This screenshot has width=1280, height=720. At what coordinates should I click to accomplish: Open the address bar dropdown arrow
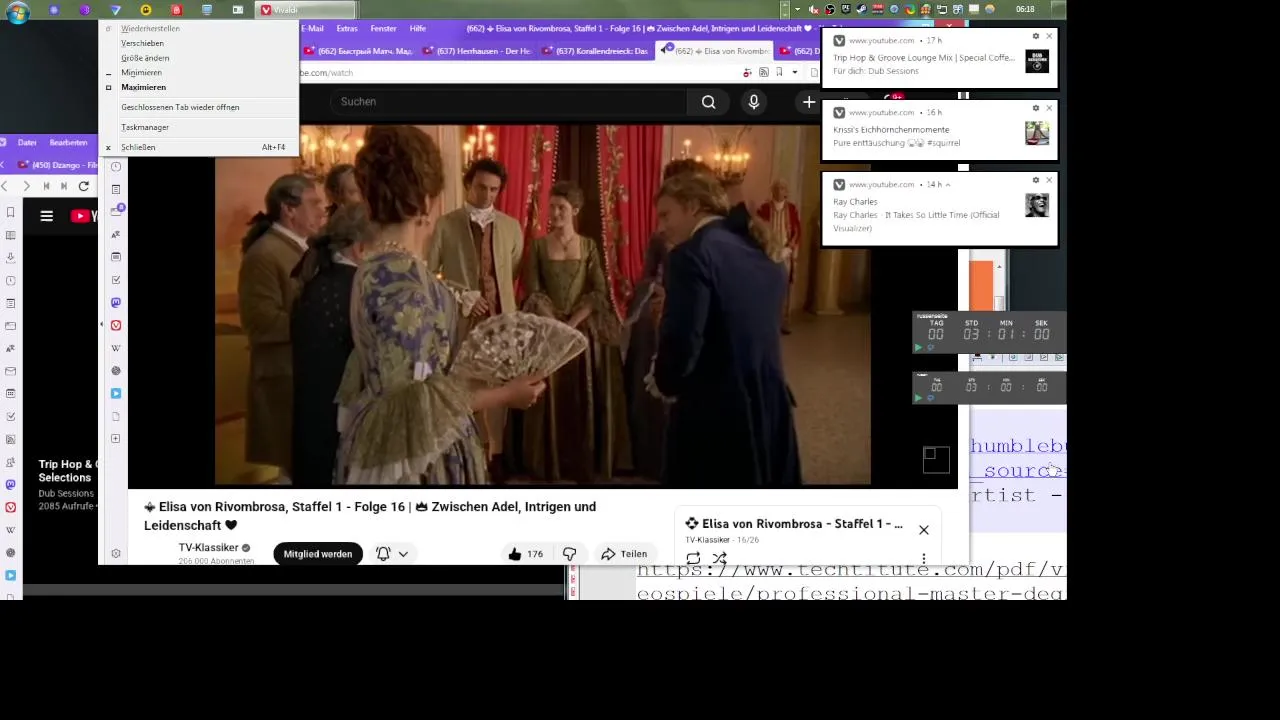click(795, 72)
